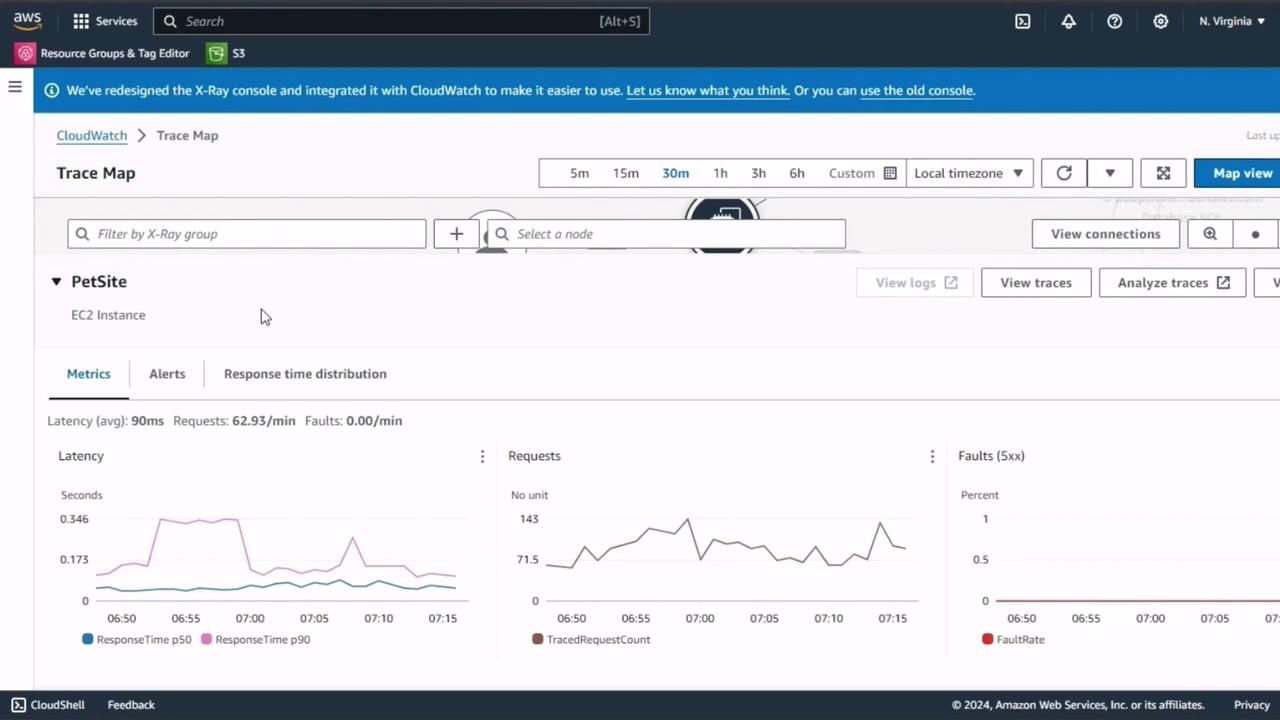Open the left hamburger navigation menu
The width and height of the screenshot is (1280, 720).
[x=15, y=87]
